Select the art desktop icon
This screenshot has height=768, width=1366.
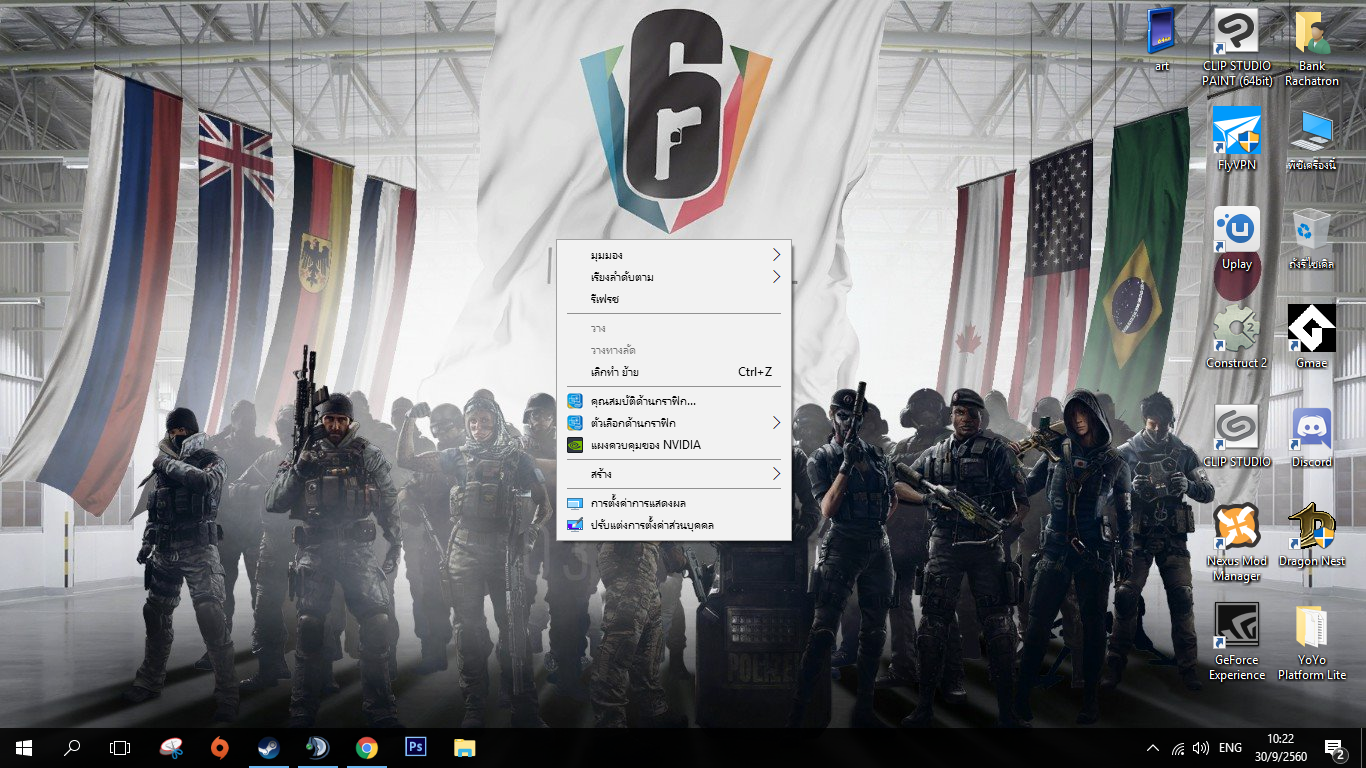(1162, 40)
